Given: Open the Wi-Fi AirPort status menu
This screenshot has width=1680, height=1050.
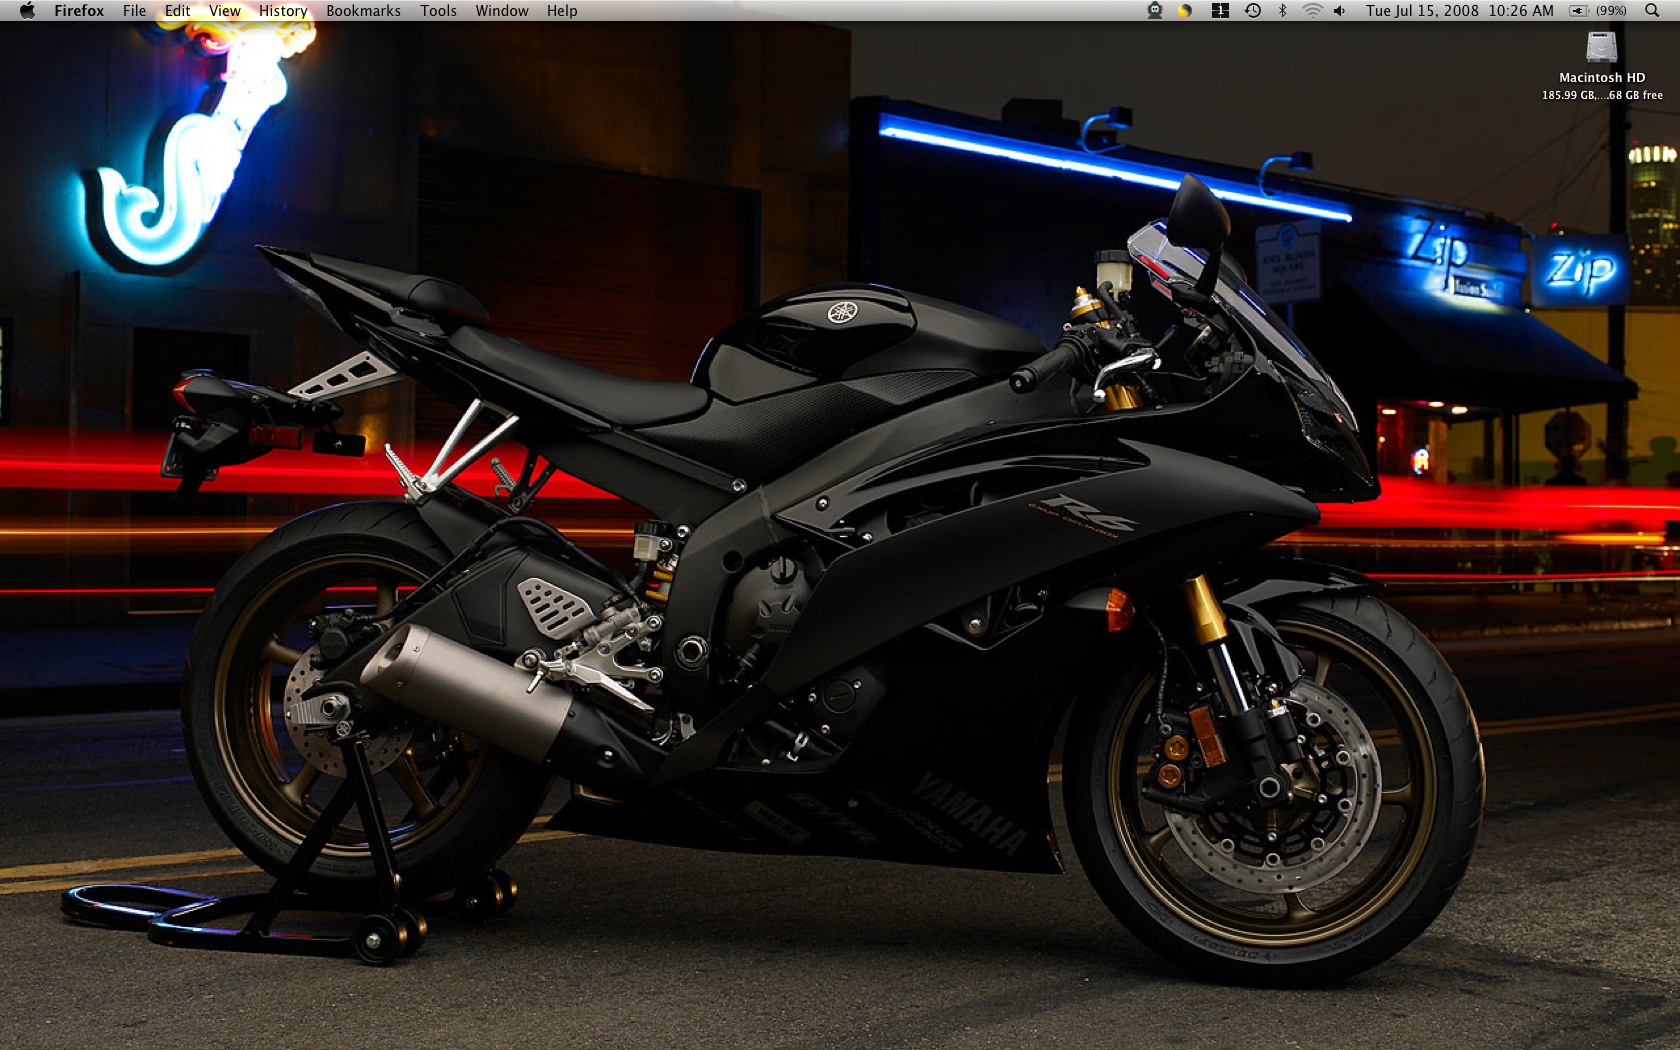Looking at the screenshot, I should [x=1312, y=11].
